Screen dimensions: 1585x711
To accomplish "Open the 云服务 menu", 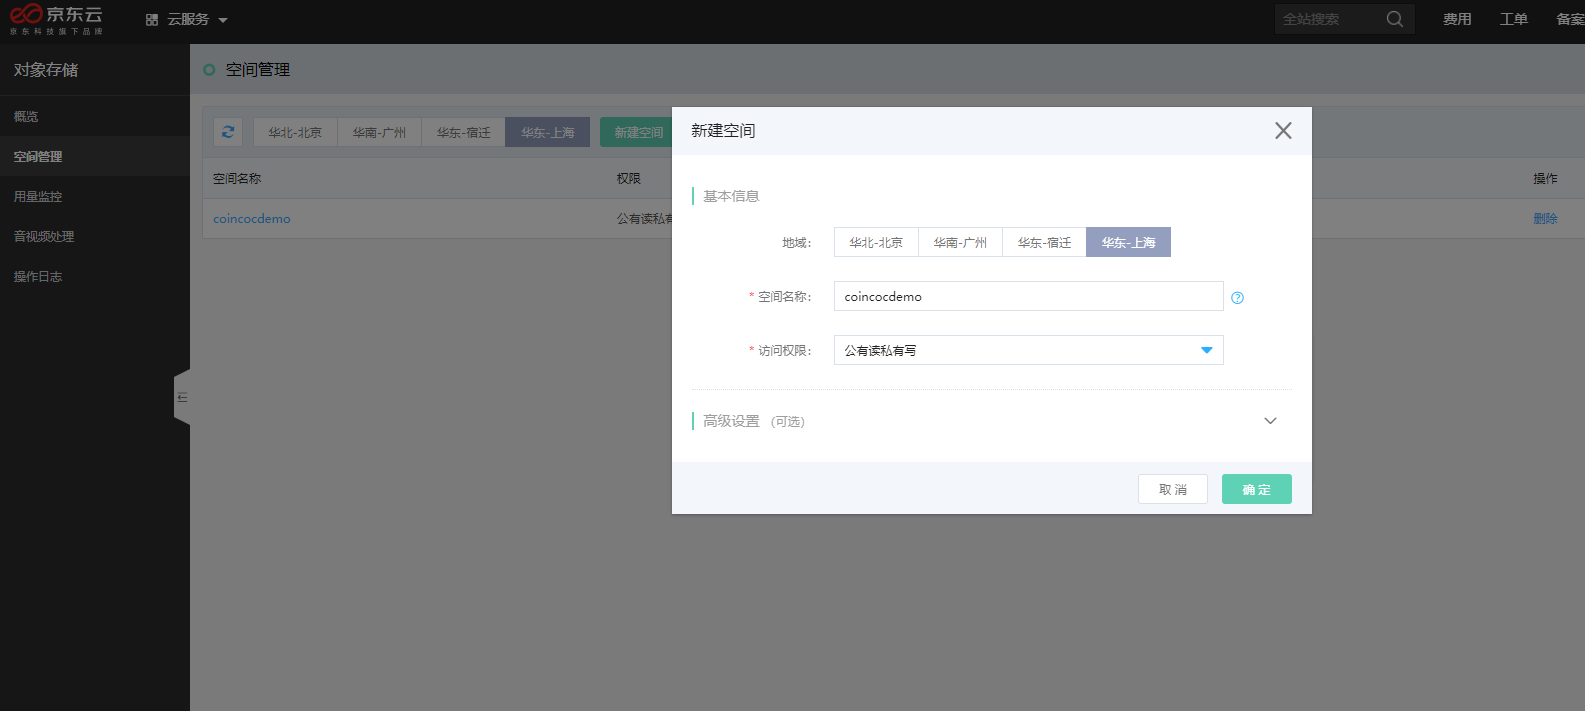I will tap(187, 20).
